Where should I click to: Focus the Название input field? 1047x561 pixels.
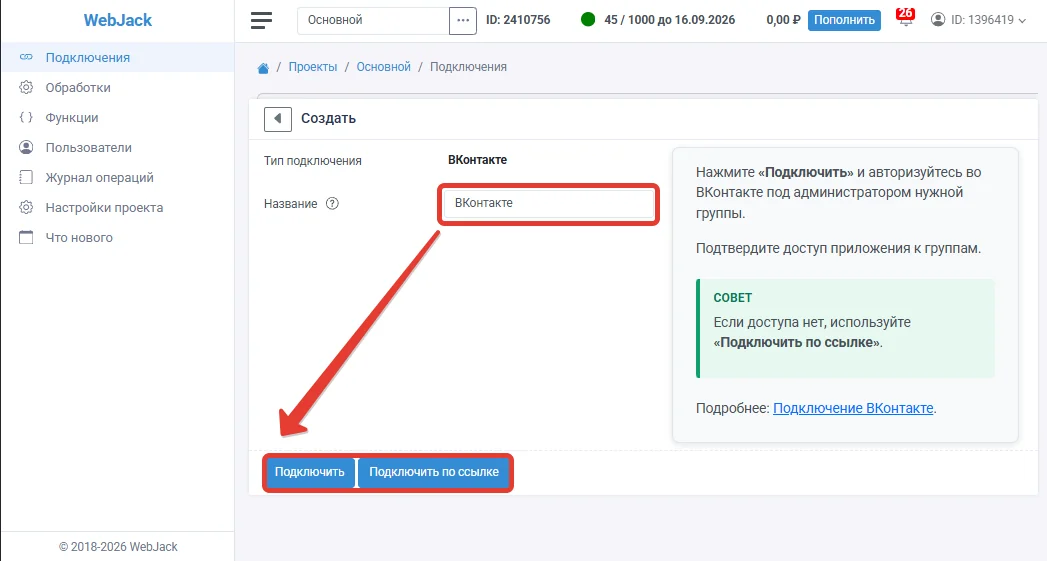(x=549, y=204)
